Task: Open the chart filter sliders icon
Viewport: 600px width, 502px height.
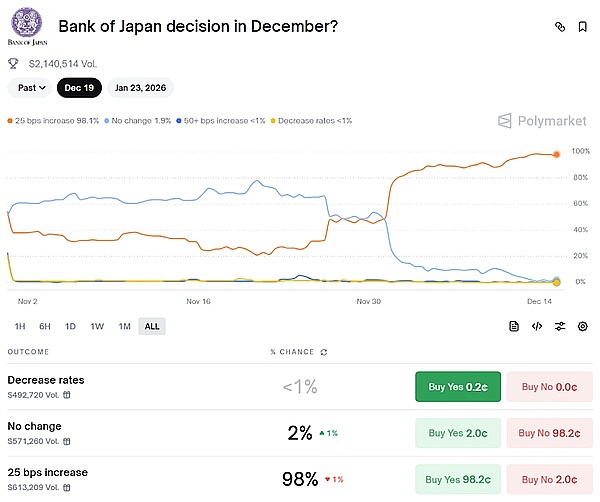Action: 560,326
